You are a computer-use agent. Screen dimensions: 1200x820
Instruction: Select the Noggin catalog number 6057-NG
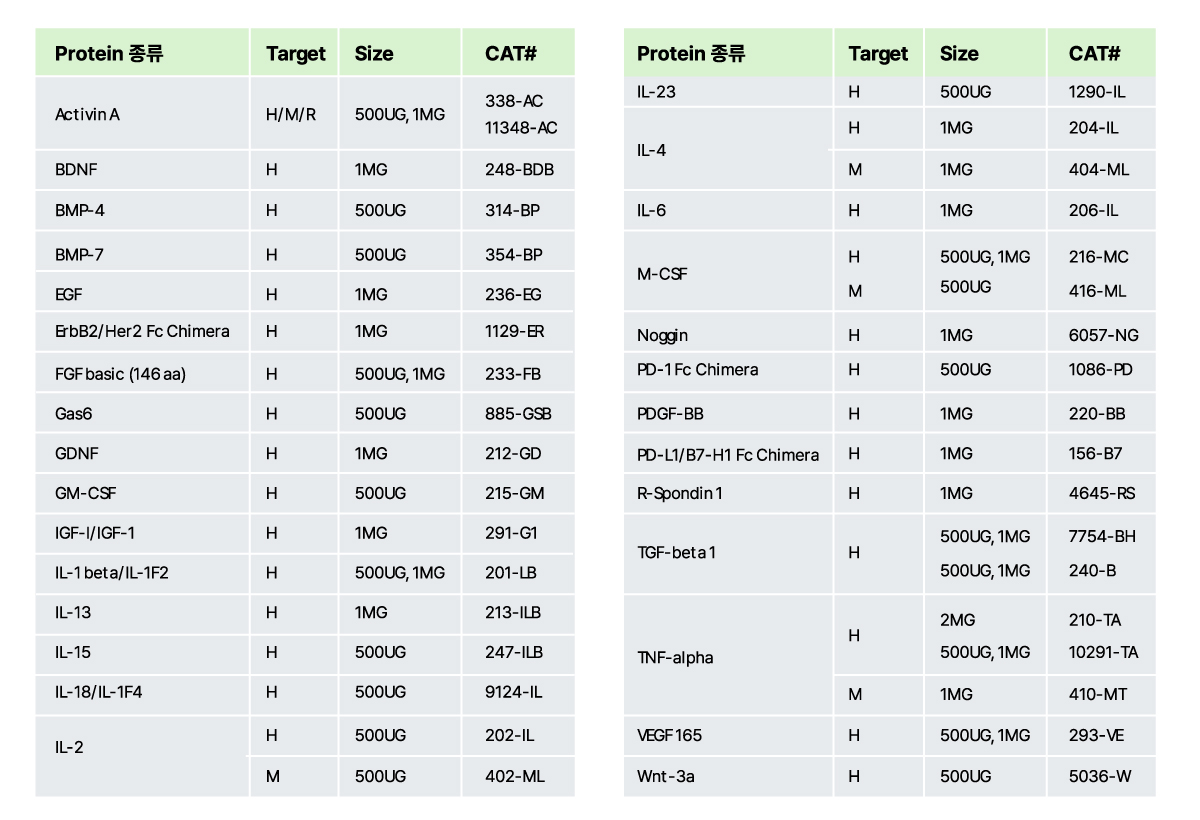click(x=1103, y=336)
